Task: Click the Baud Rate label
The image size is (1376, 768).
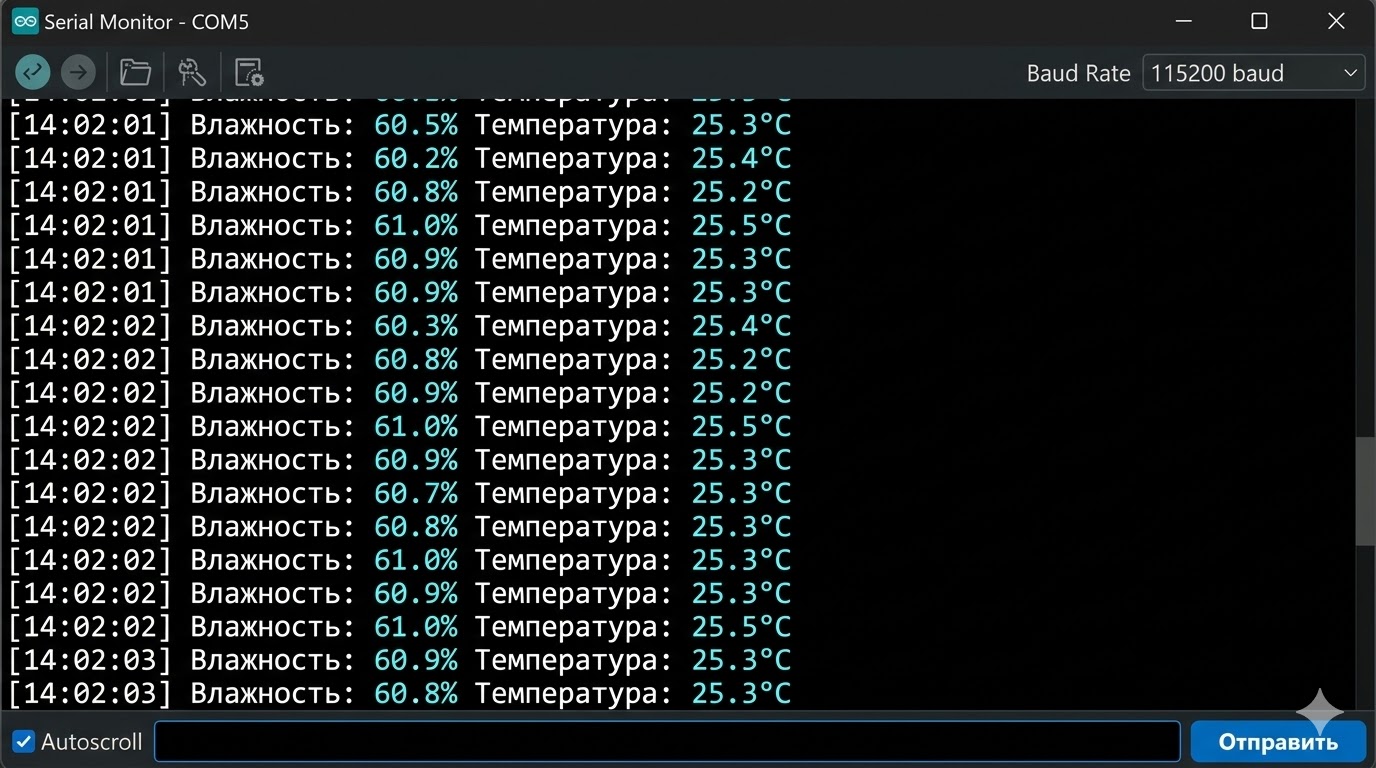Action: click(1078, 73)
